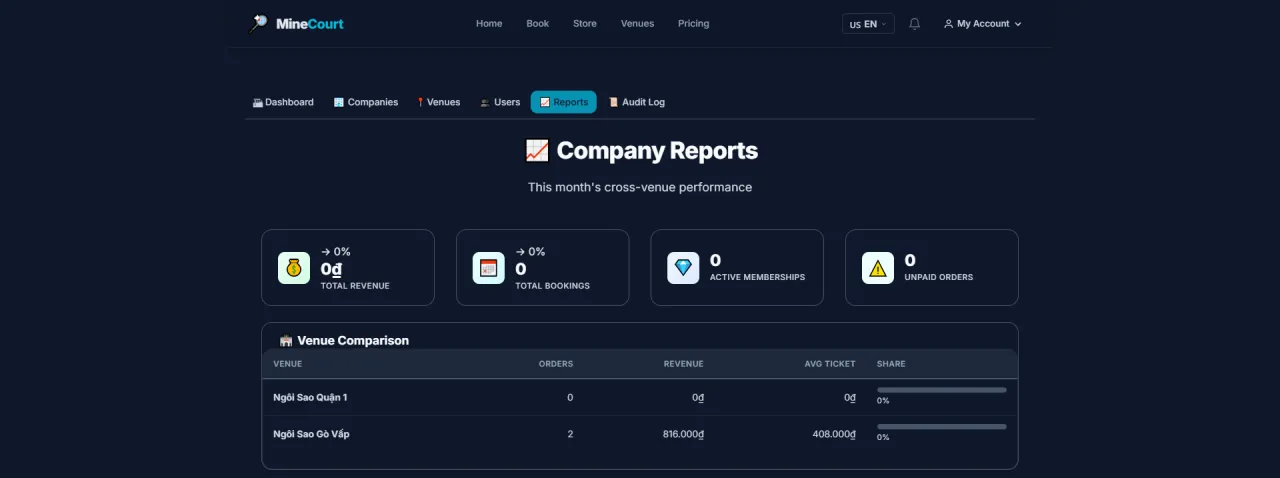
Task: Open Venues in the top navigation
Action: [x=637, y=24]
